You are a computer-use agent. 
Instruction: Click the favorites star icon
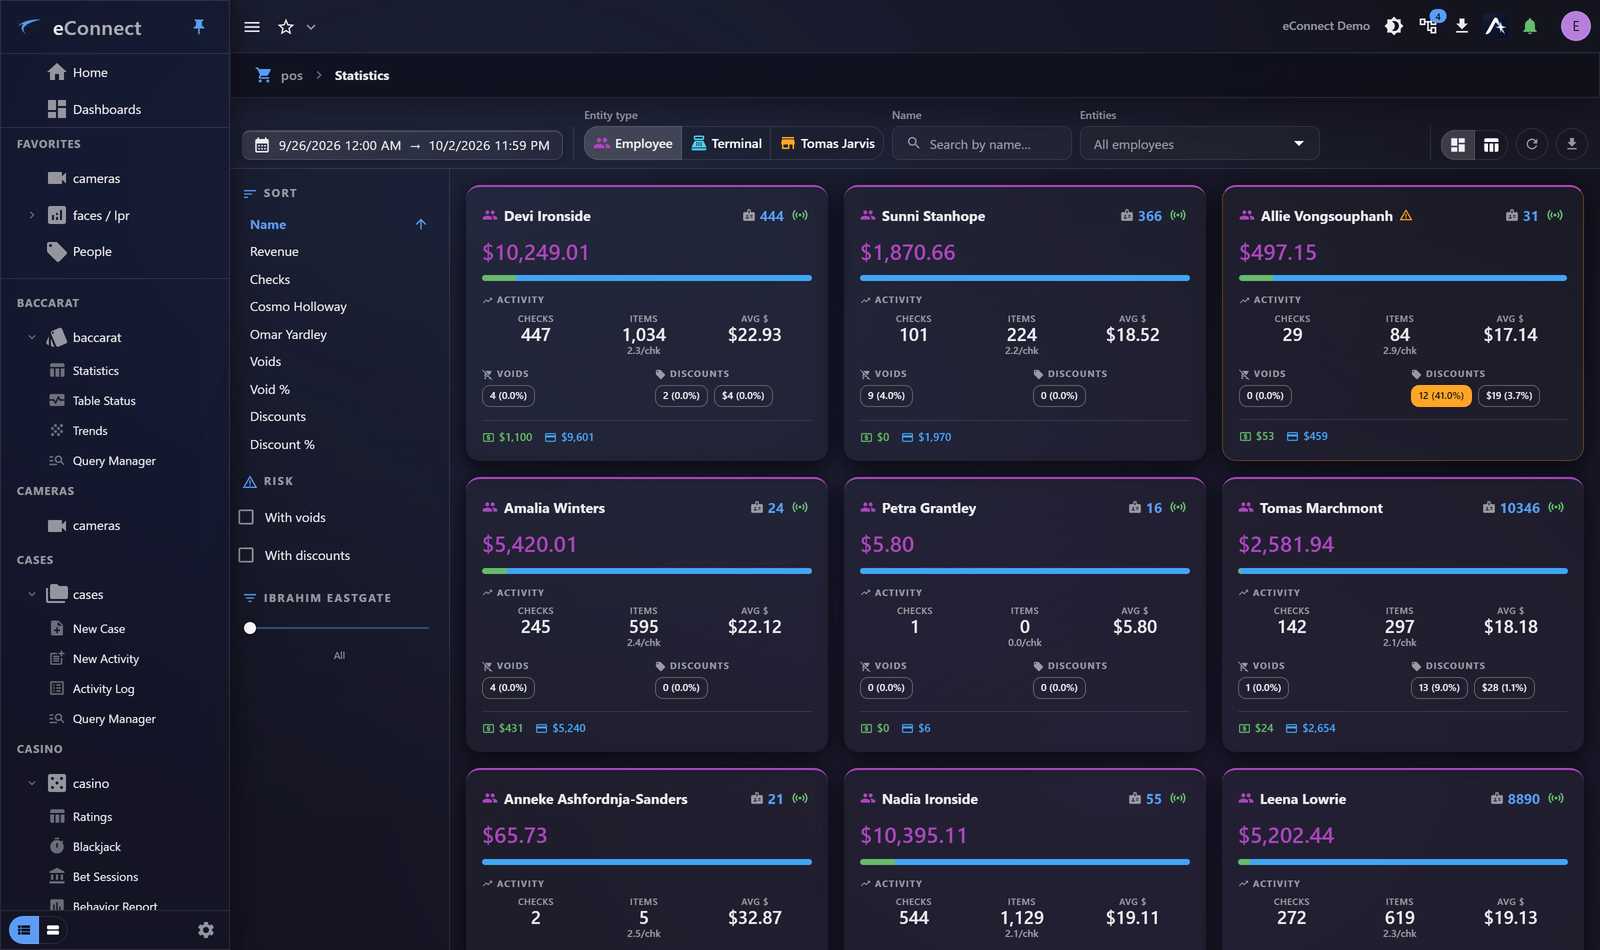[286, 27]
